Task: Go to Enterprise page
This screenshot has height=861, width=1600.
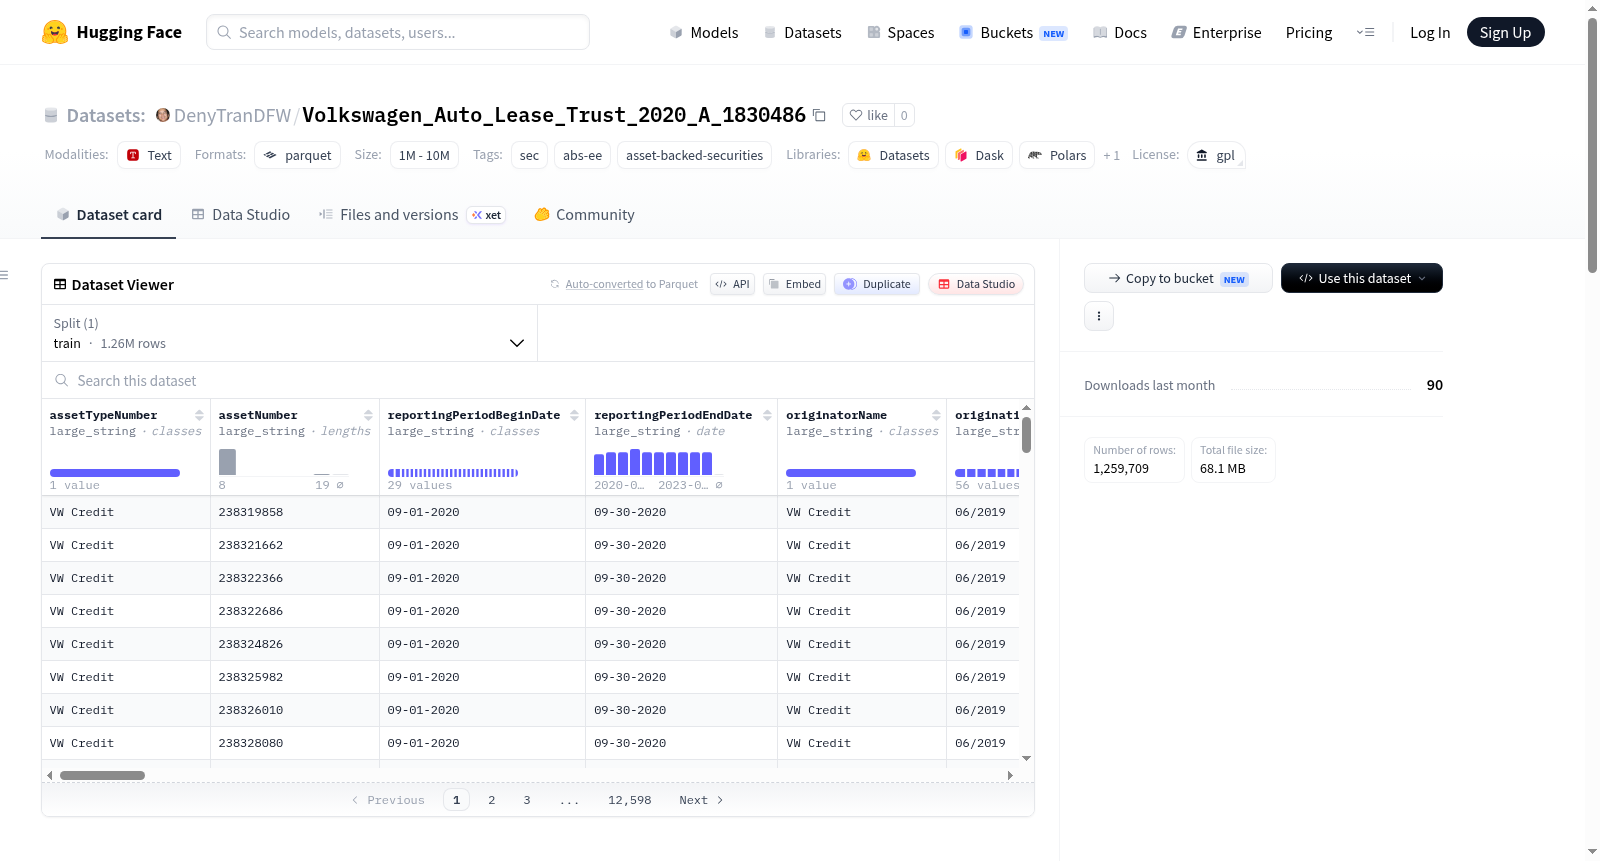Action: [x=1217, y=32]
